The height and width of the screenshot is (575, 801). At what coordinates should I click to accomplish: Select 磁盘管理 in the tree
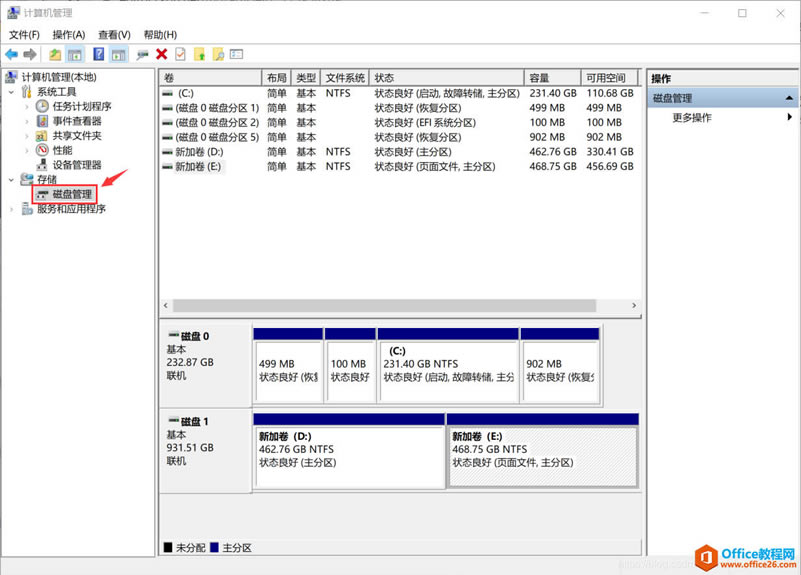pyautogui.click(x=72, y=194)
